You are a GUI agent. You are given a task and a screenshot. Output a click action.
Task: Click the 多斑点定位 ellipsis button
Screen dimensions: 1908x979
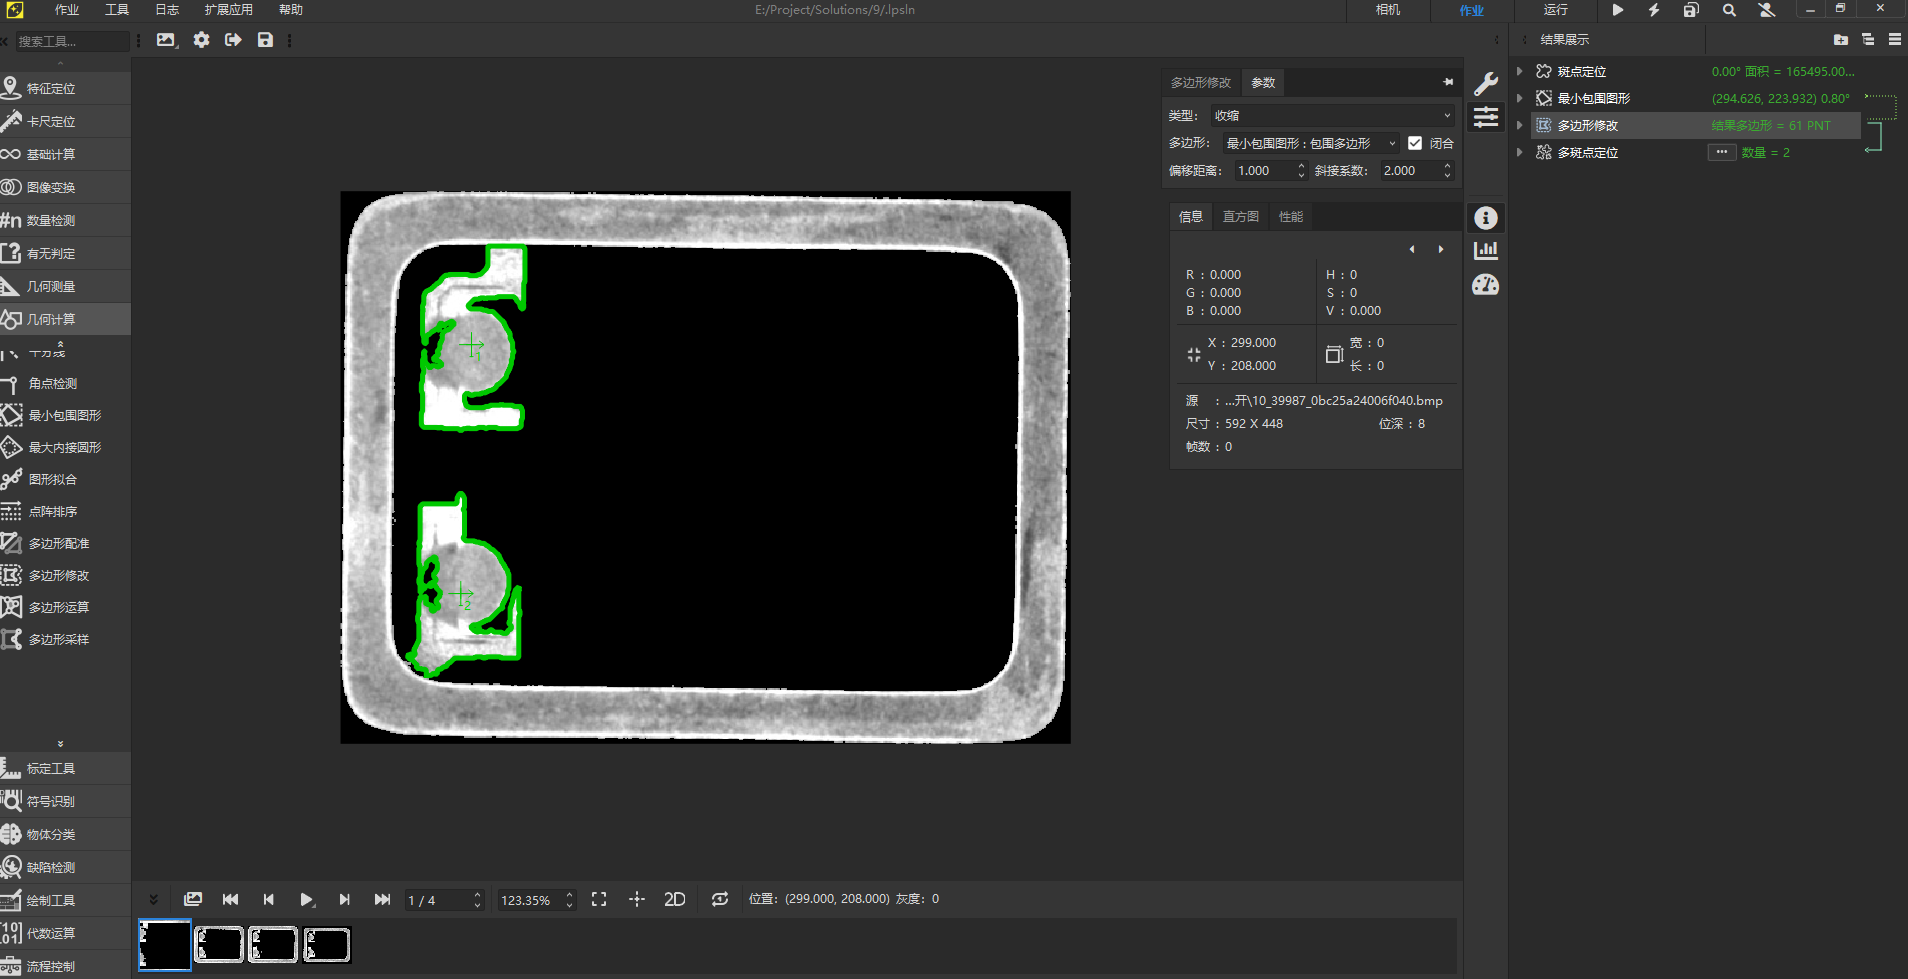point(1721,152)
